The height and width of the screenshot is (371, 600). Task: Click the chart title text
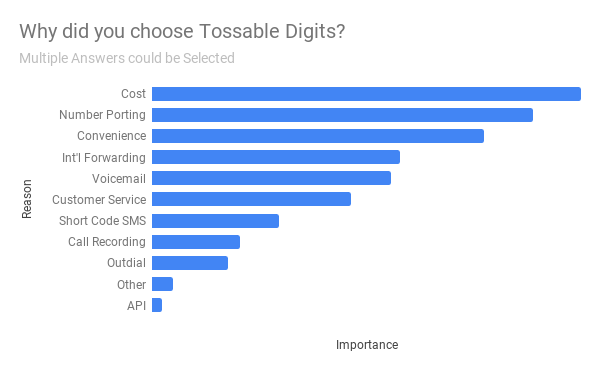pyautogui.click(x=182, y=31)
